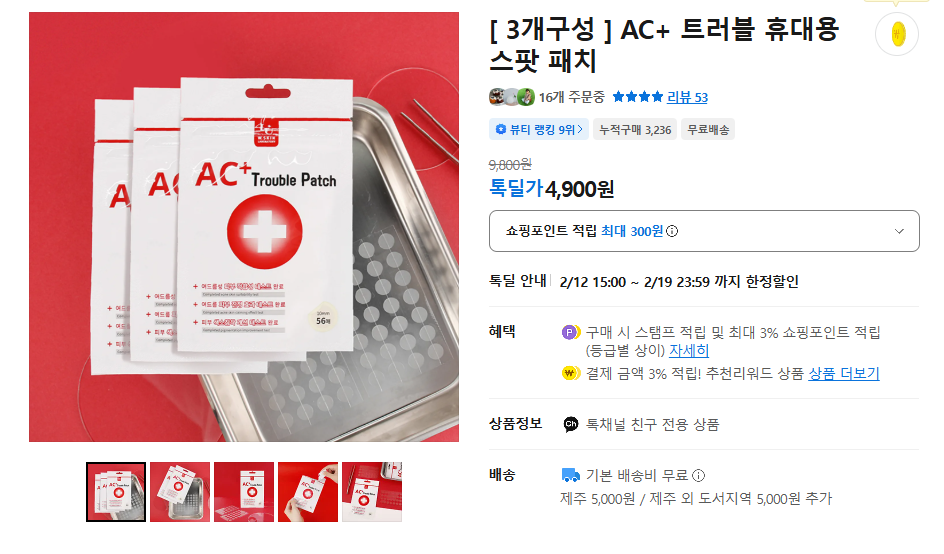Click the 무료배송 badge
944x554 pixels.
(708, 129)
